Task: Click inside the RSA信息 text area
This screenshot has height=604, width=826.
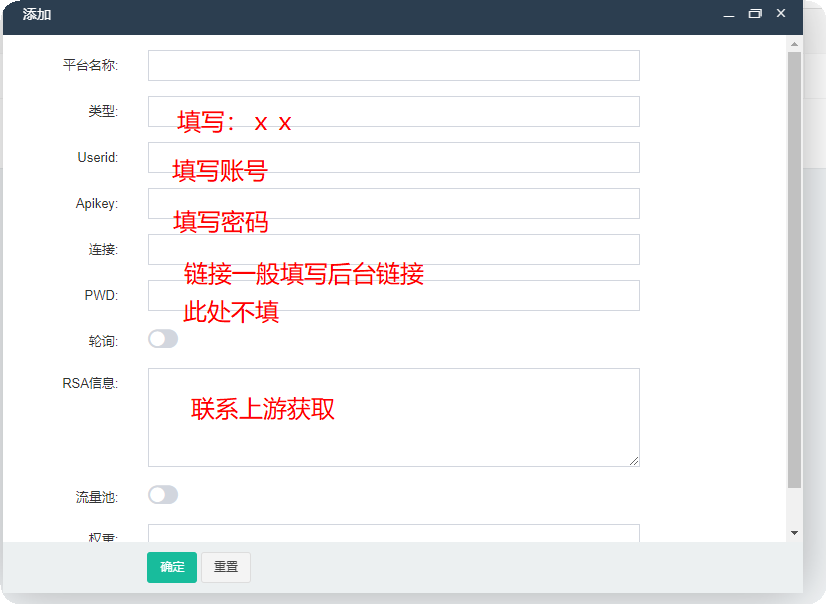Action: coord(394,418)
